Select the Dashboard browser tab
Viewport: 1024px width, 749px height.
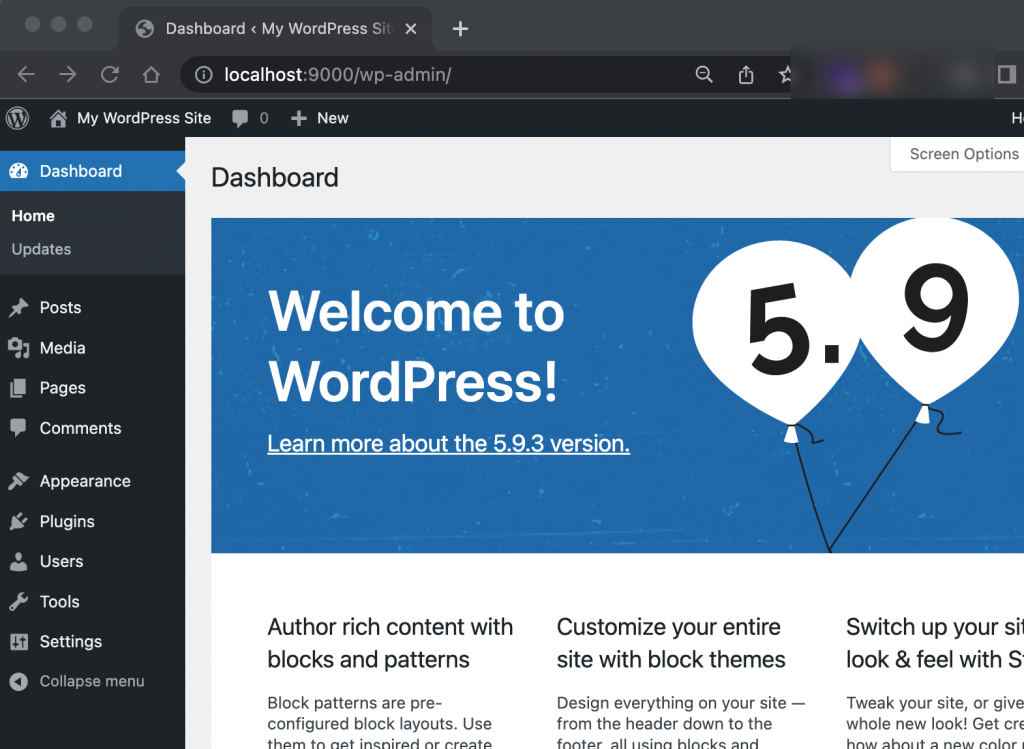[x=276, y=29]
